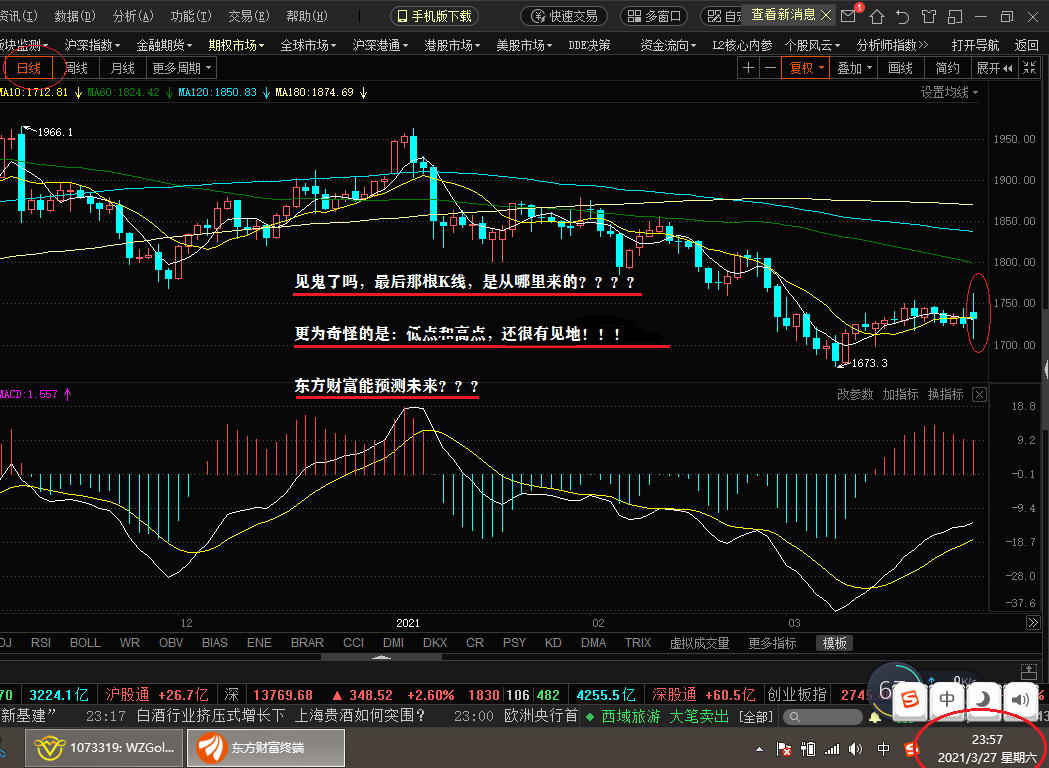1049x768 pixels.
Task: Toggle the 画线 drawing tools button
Action: (x=900, y=68)
